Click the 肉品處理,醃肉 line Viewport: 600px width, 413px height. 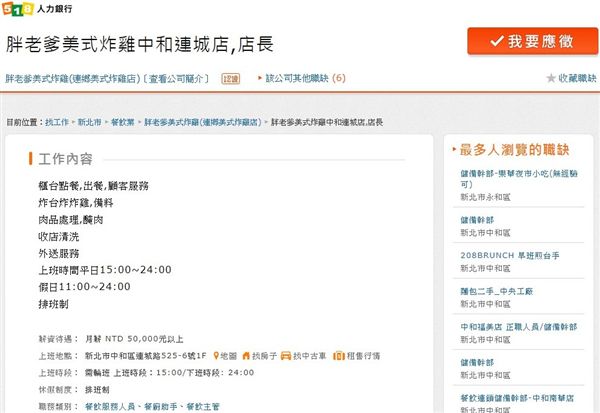(x=71, y=220)
